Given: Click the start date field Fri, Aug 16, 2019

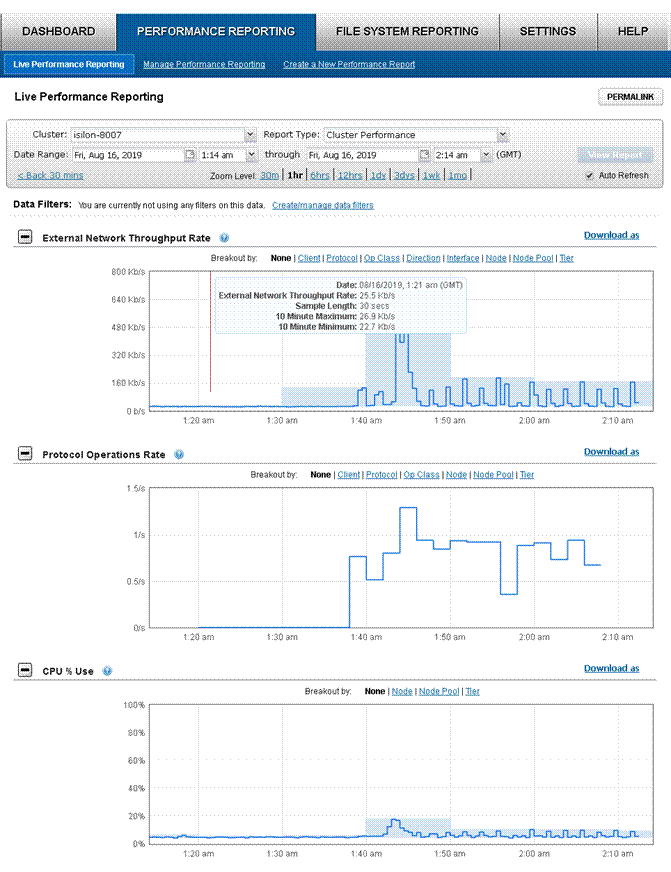Looking at the screenshot, I should tap(128, 155).
